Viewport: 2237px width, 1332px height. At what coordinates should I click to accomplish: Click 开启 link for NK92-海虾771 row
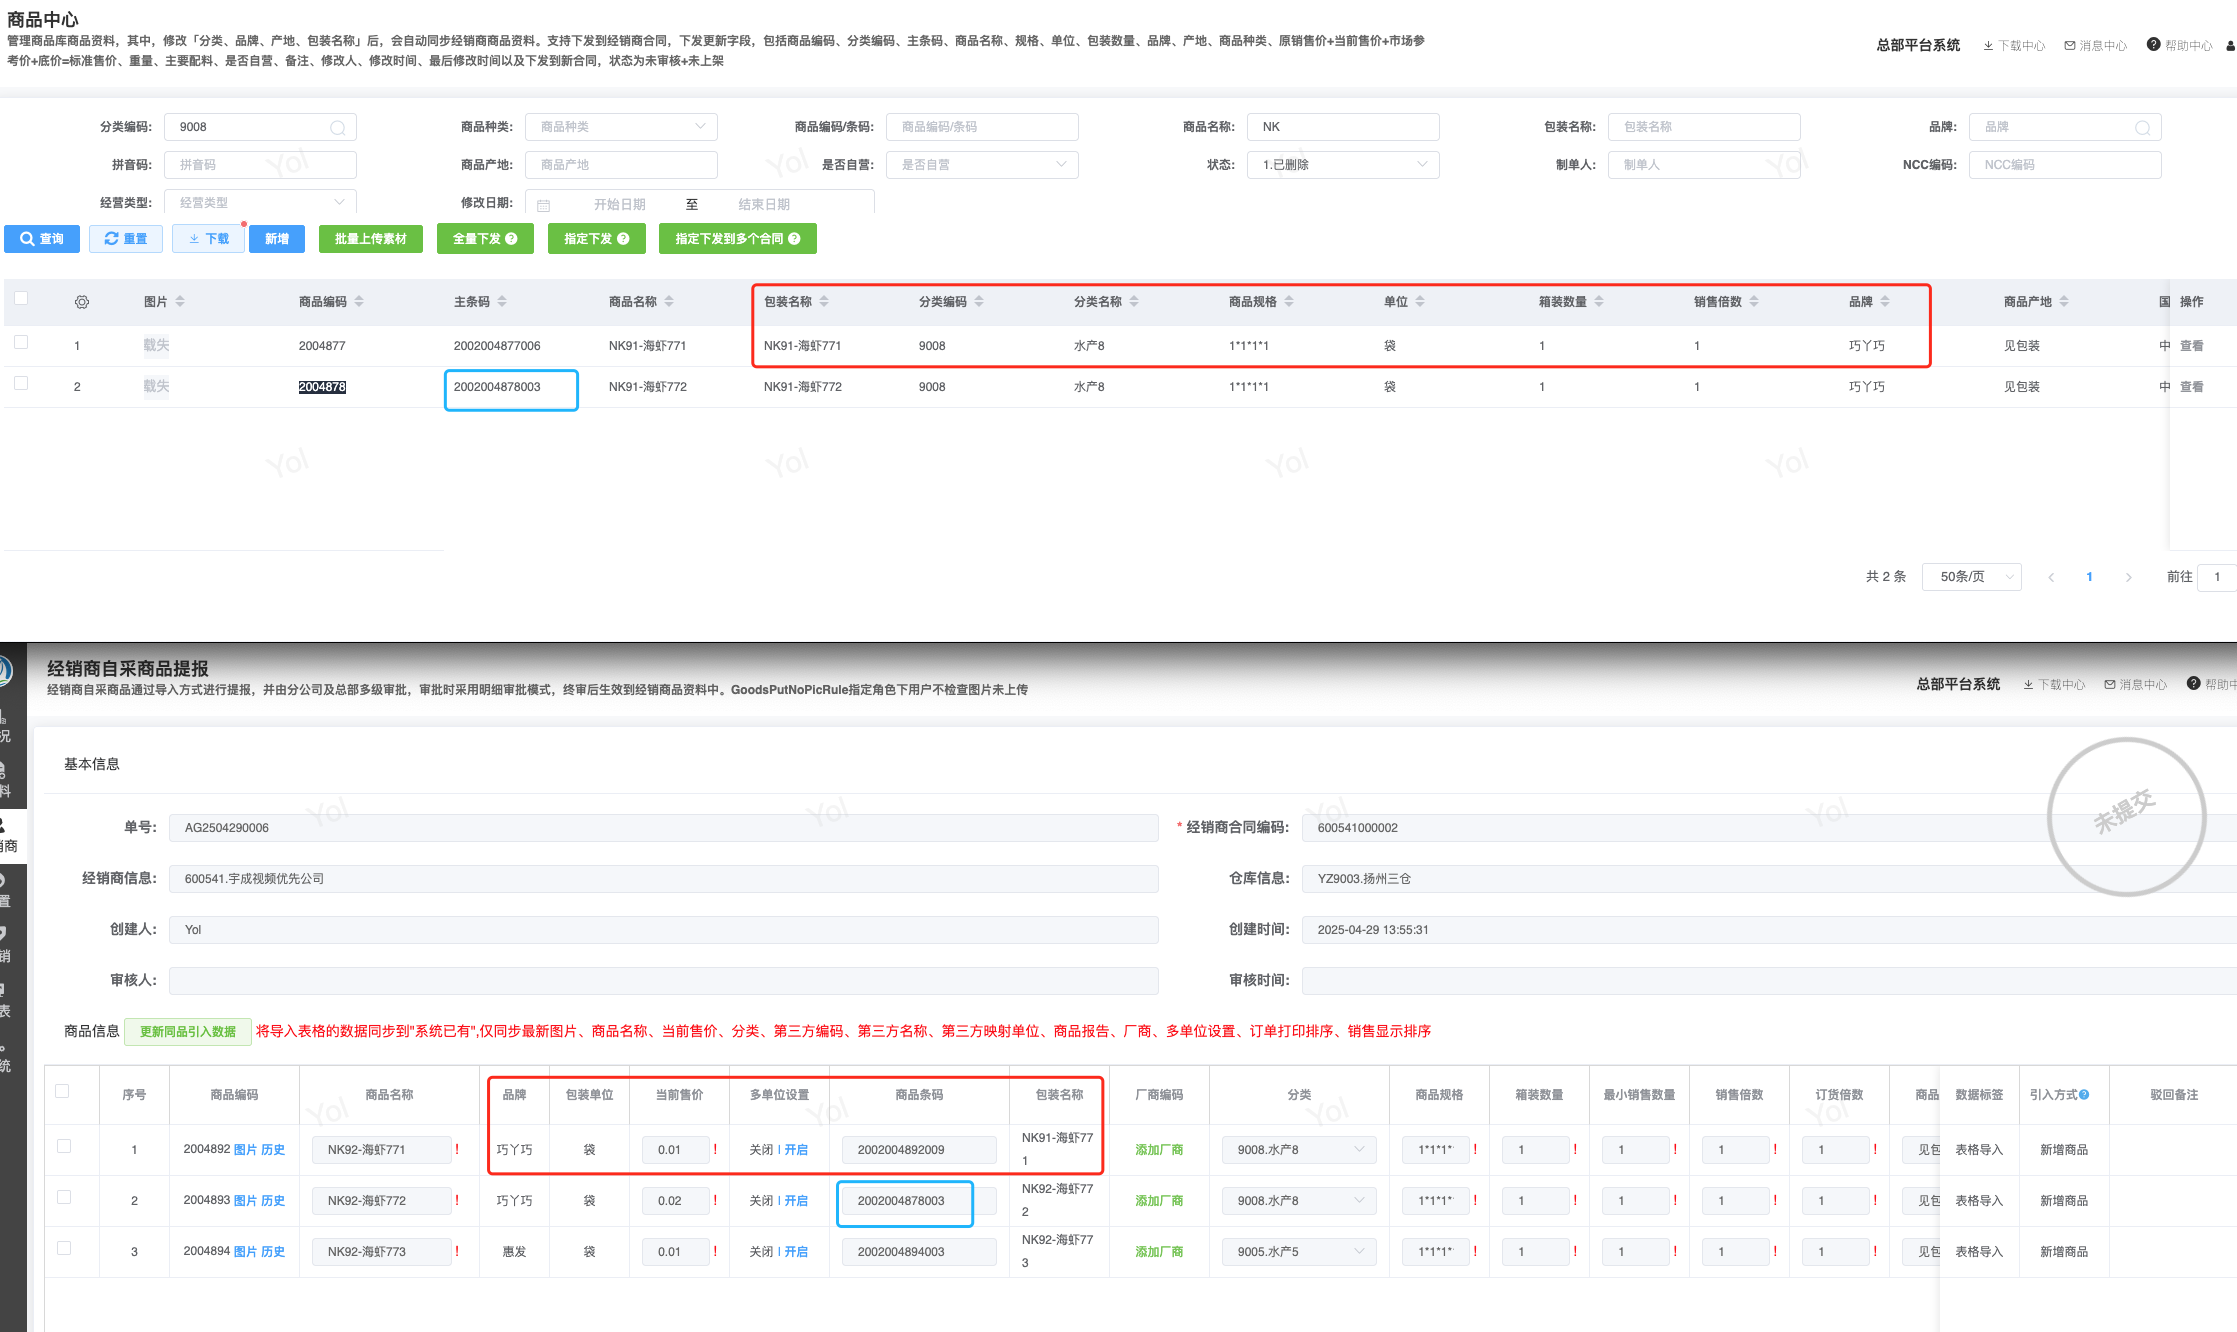coord(796,1150)
